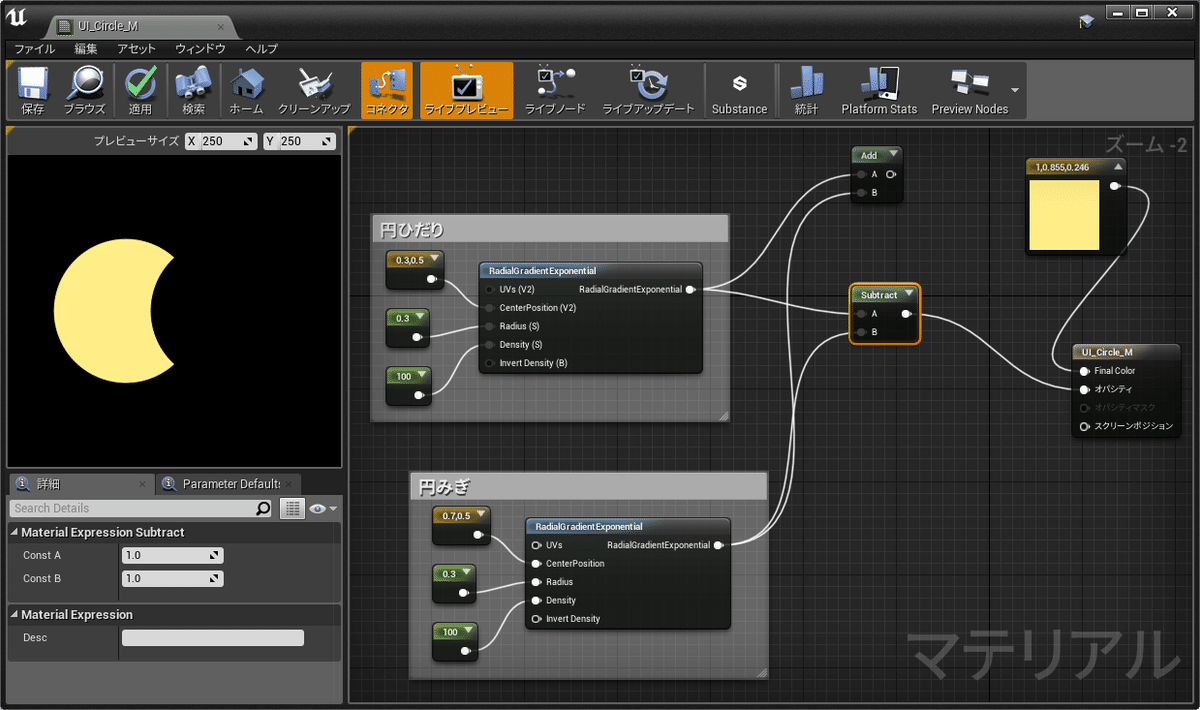The width and height of the screenshot is (1200, 710).
Task: Open the property matrix grid icon
Action: (x=291, y=508)
